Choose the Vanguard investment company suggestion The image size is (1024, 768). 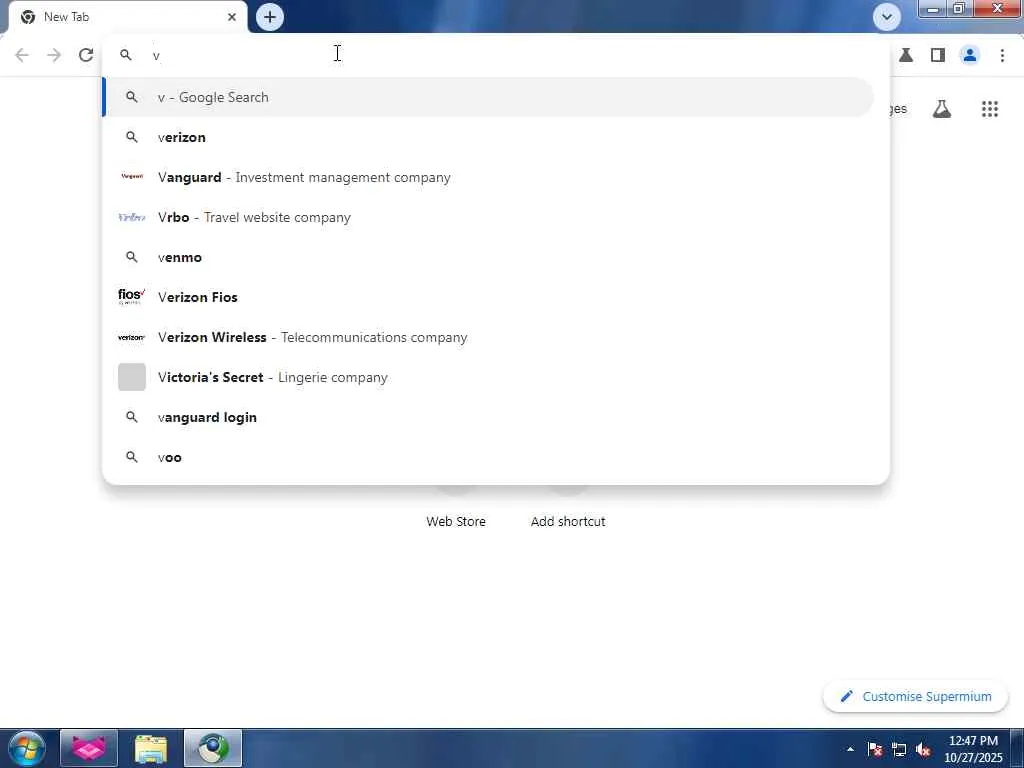(x=488, y=177)
